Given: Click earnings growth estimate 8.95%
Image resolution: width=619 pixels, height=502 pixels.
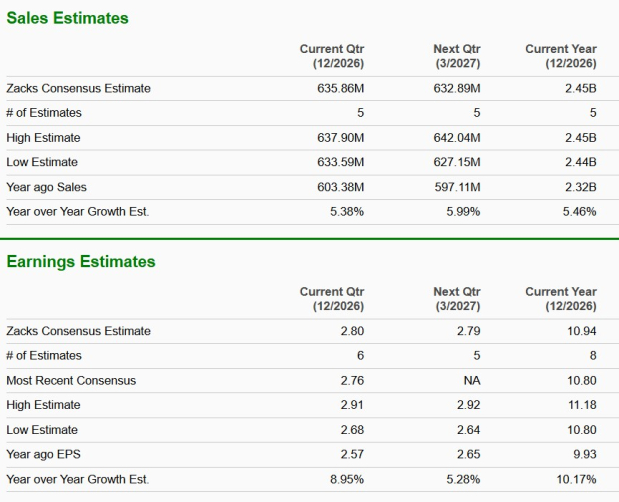Looking at the screenshot, I should click(x=347, y=480).
